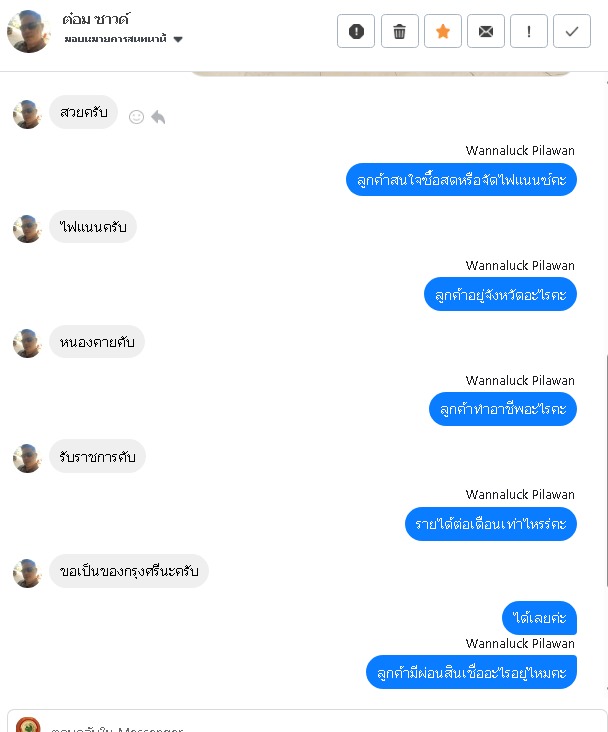
Task: Open contact profile picture in header
Action: pyautogui.click(x=28, y=31)
